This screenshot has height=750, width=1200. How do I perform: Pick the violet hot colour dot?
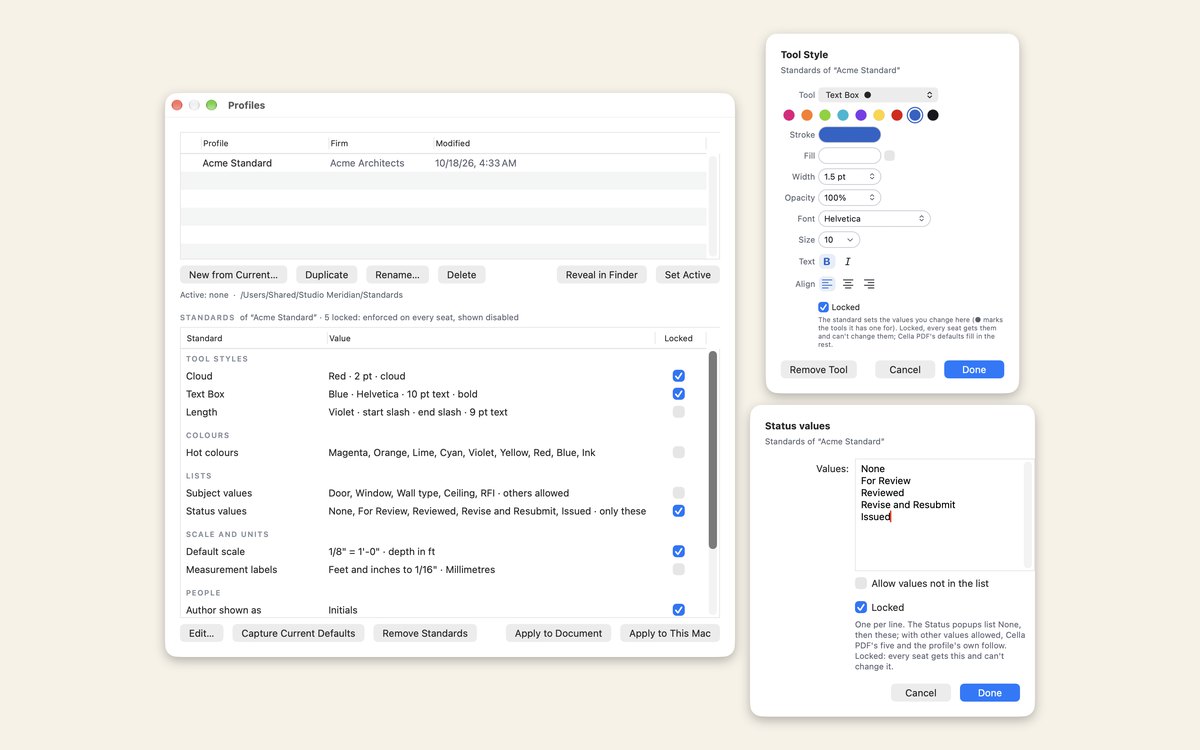pyautogui.click(x=861, y=115)
